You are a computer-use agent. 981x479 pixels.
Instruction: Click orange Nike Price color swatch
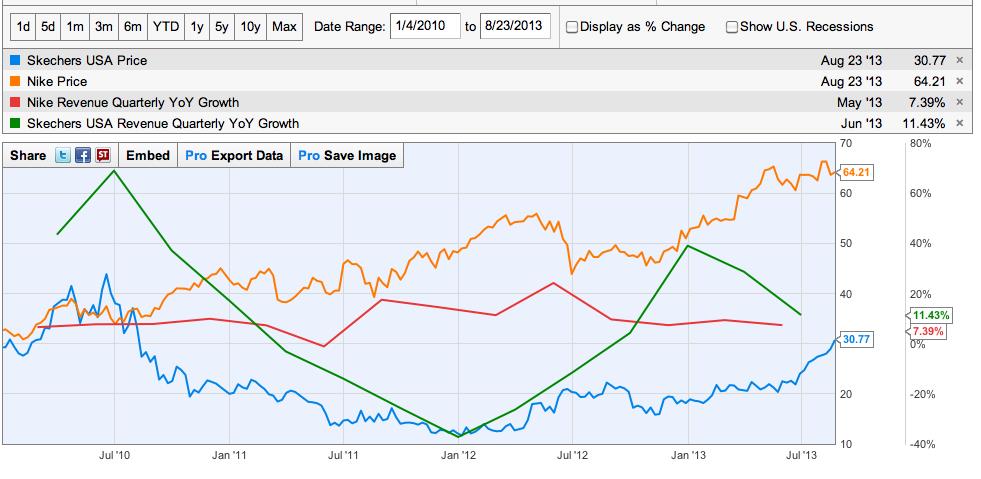16,81
